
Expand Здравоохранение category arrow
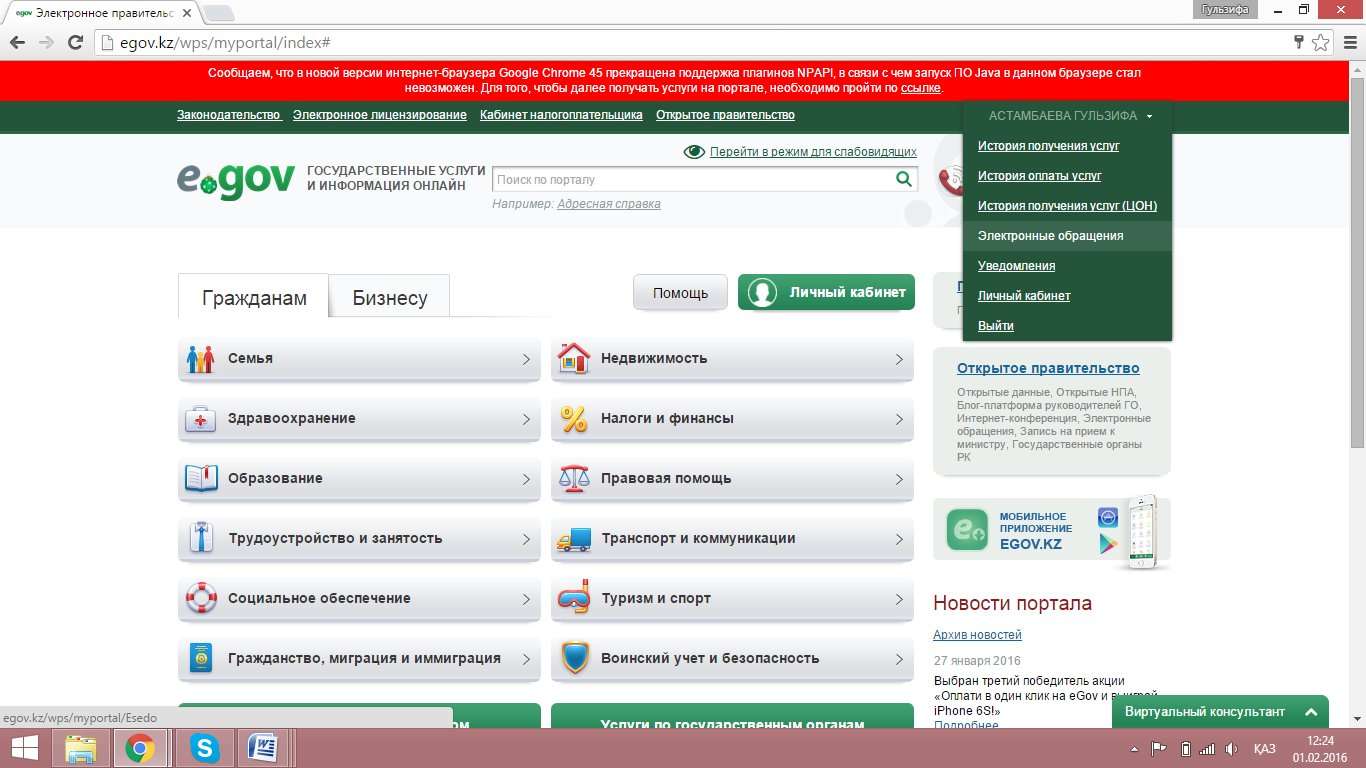526,419
